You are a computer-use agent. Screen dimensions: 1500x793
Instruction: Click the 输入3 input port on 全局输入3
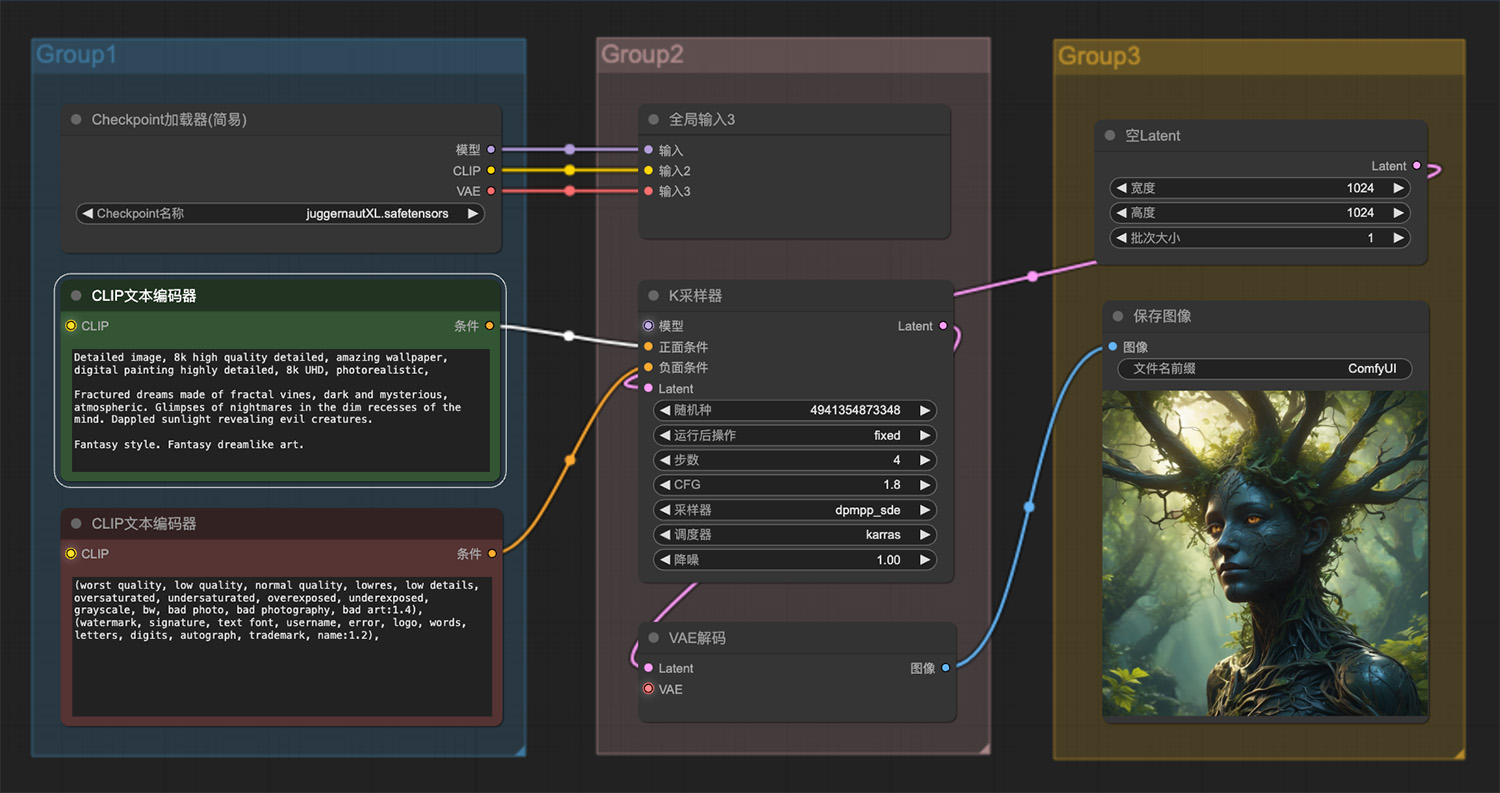click(x=648, y=191)
